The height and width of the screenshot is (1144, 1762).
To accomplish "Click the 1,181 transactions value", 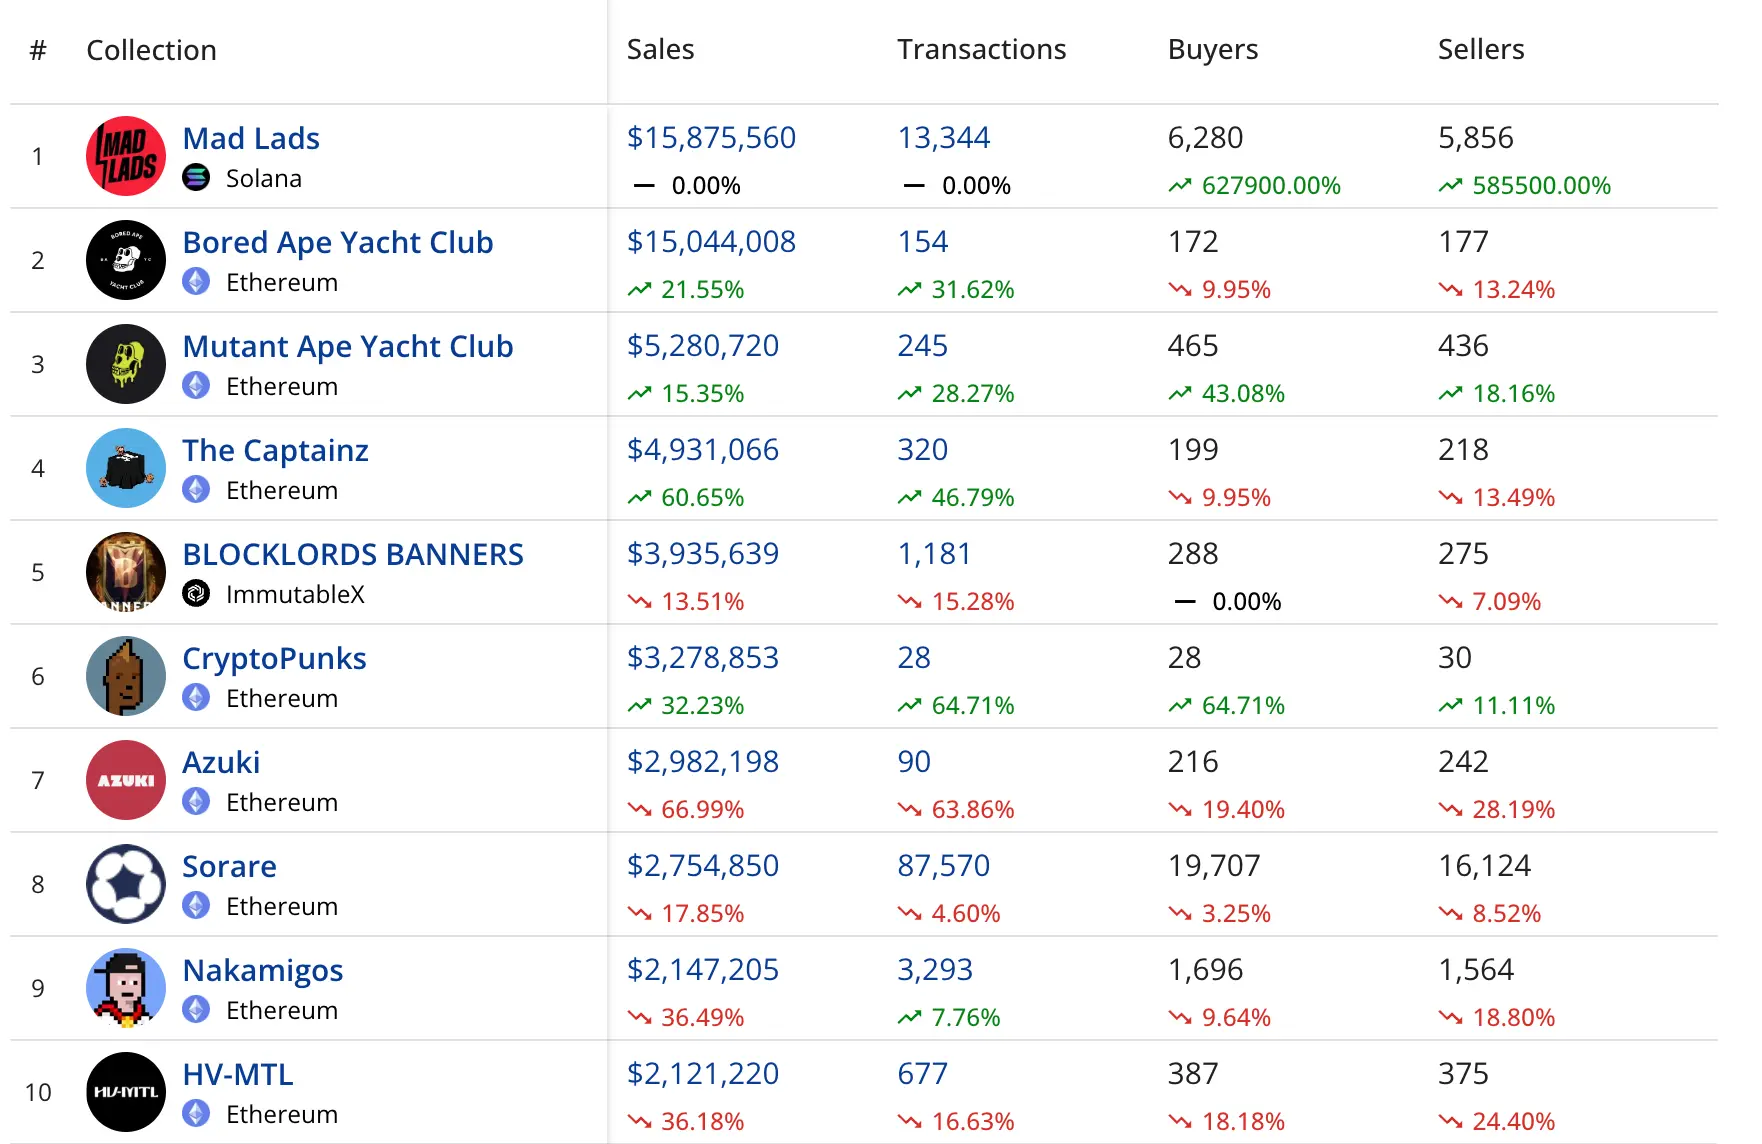I will (x=934, y=554).
